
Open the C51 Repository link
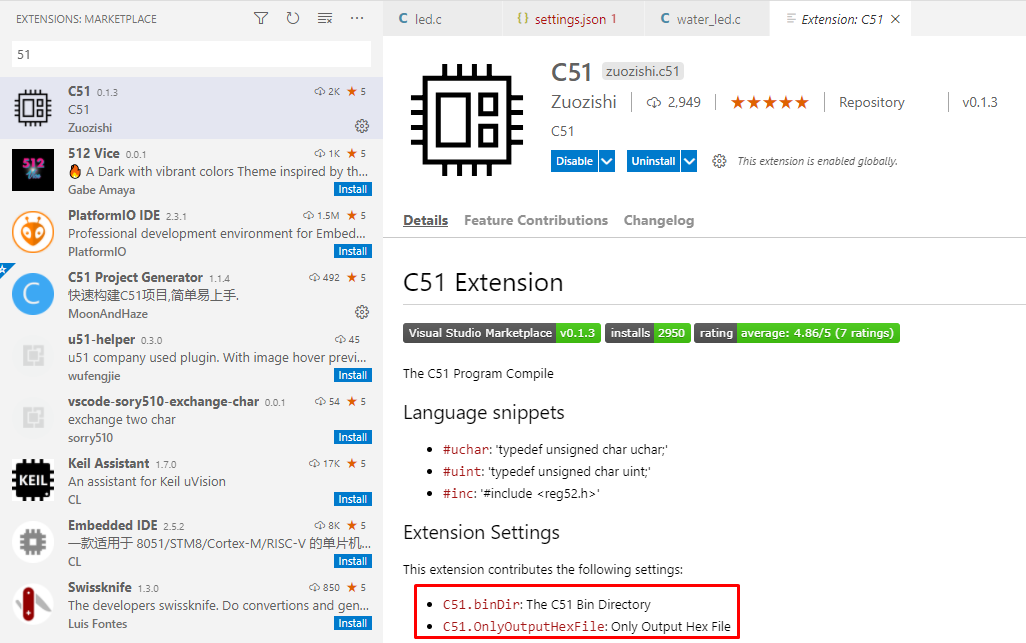(x=871, y=101)
